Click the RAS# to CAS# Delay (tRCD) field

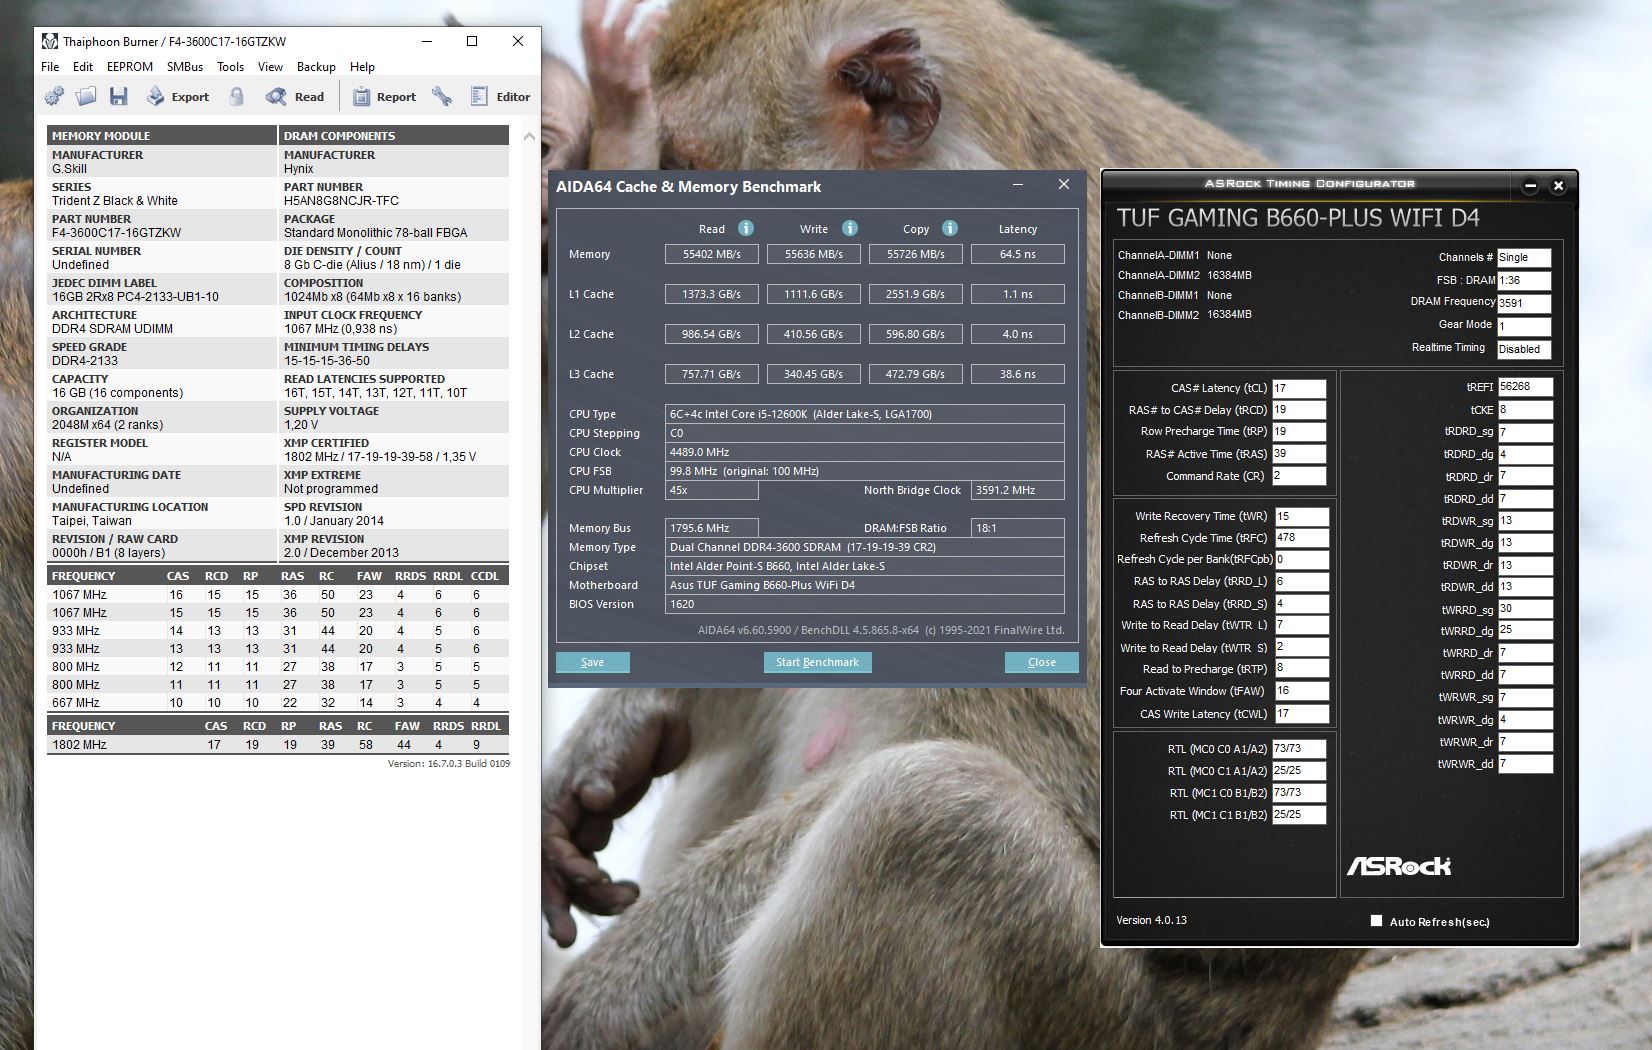[1299, 410]
